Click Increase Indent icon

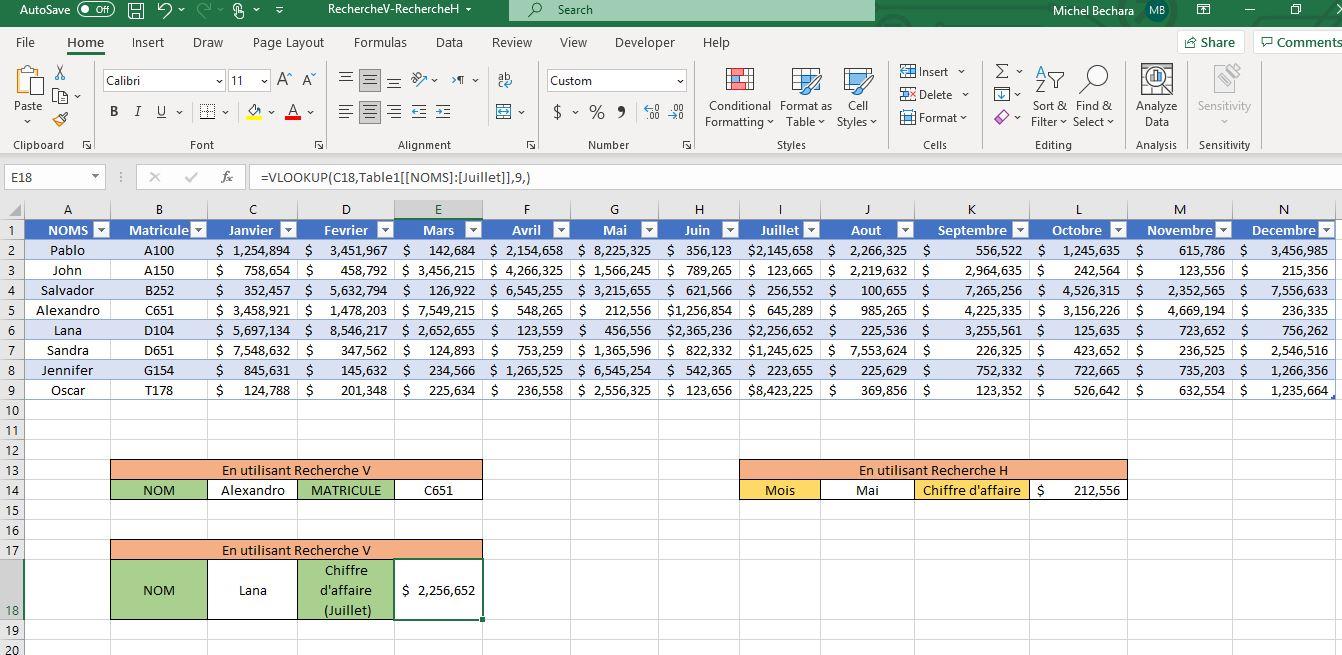[443, 112]
